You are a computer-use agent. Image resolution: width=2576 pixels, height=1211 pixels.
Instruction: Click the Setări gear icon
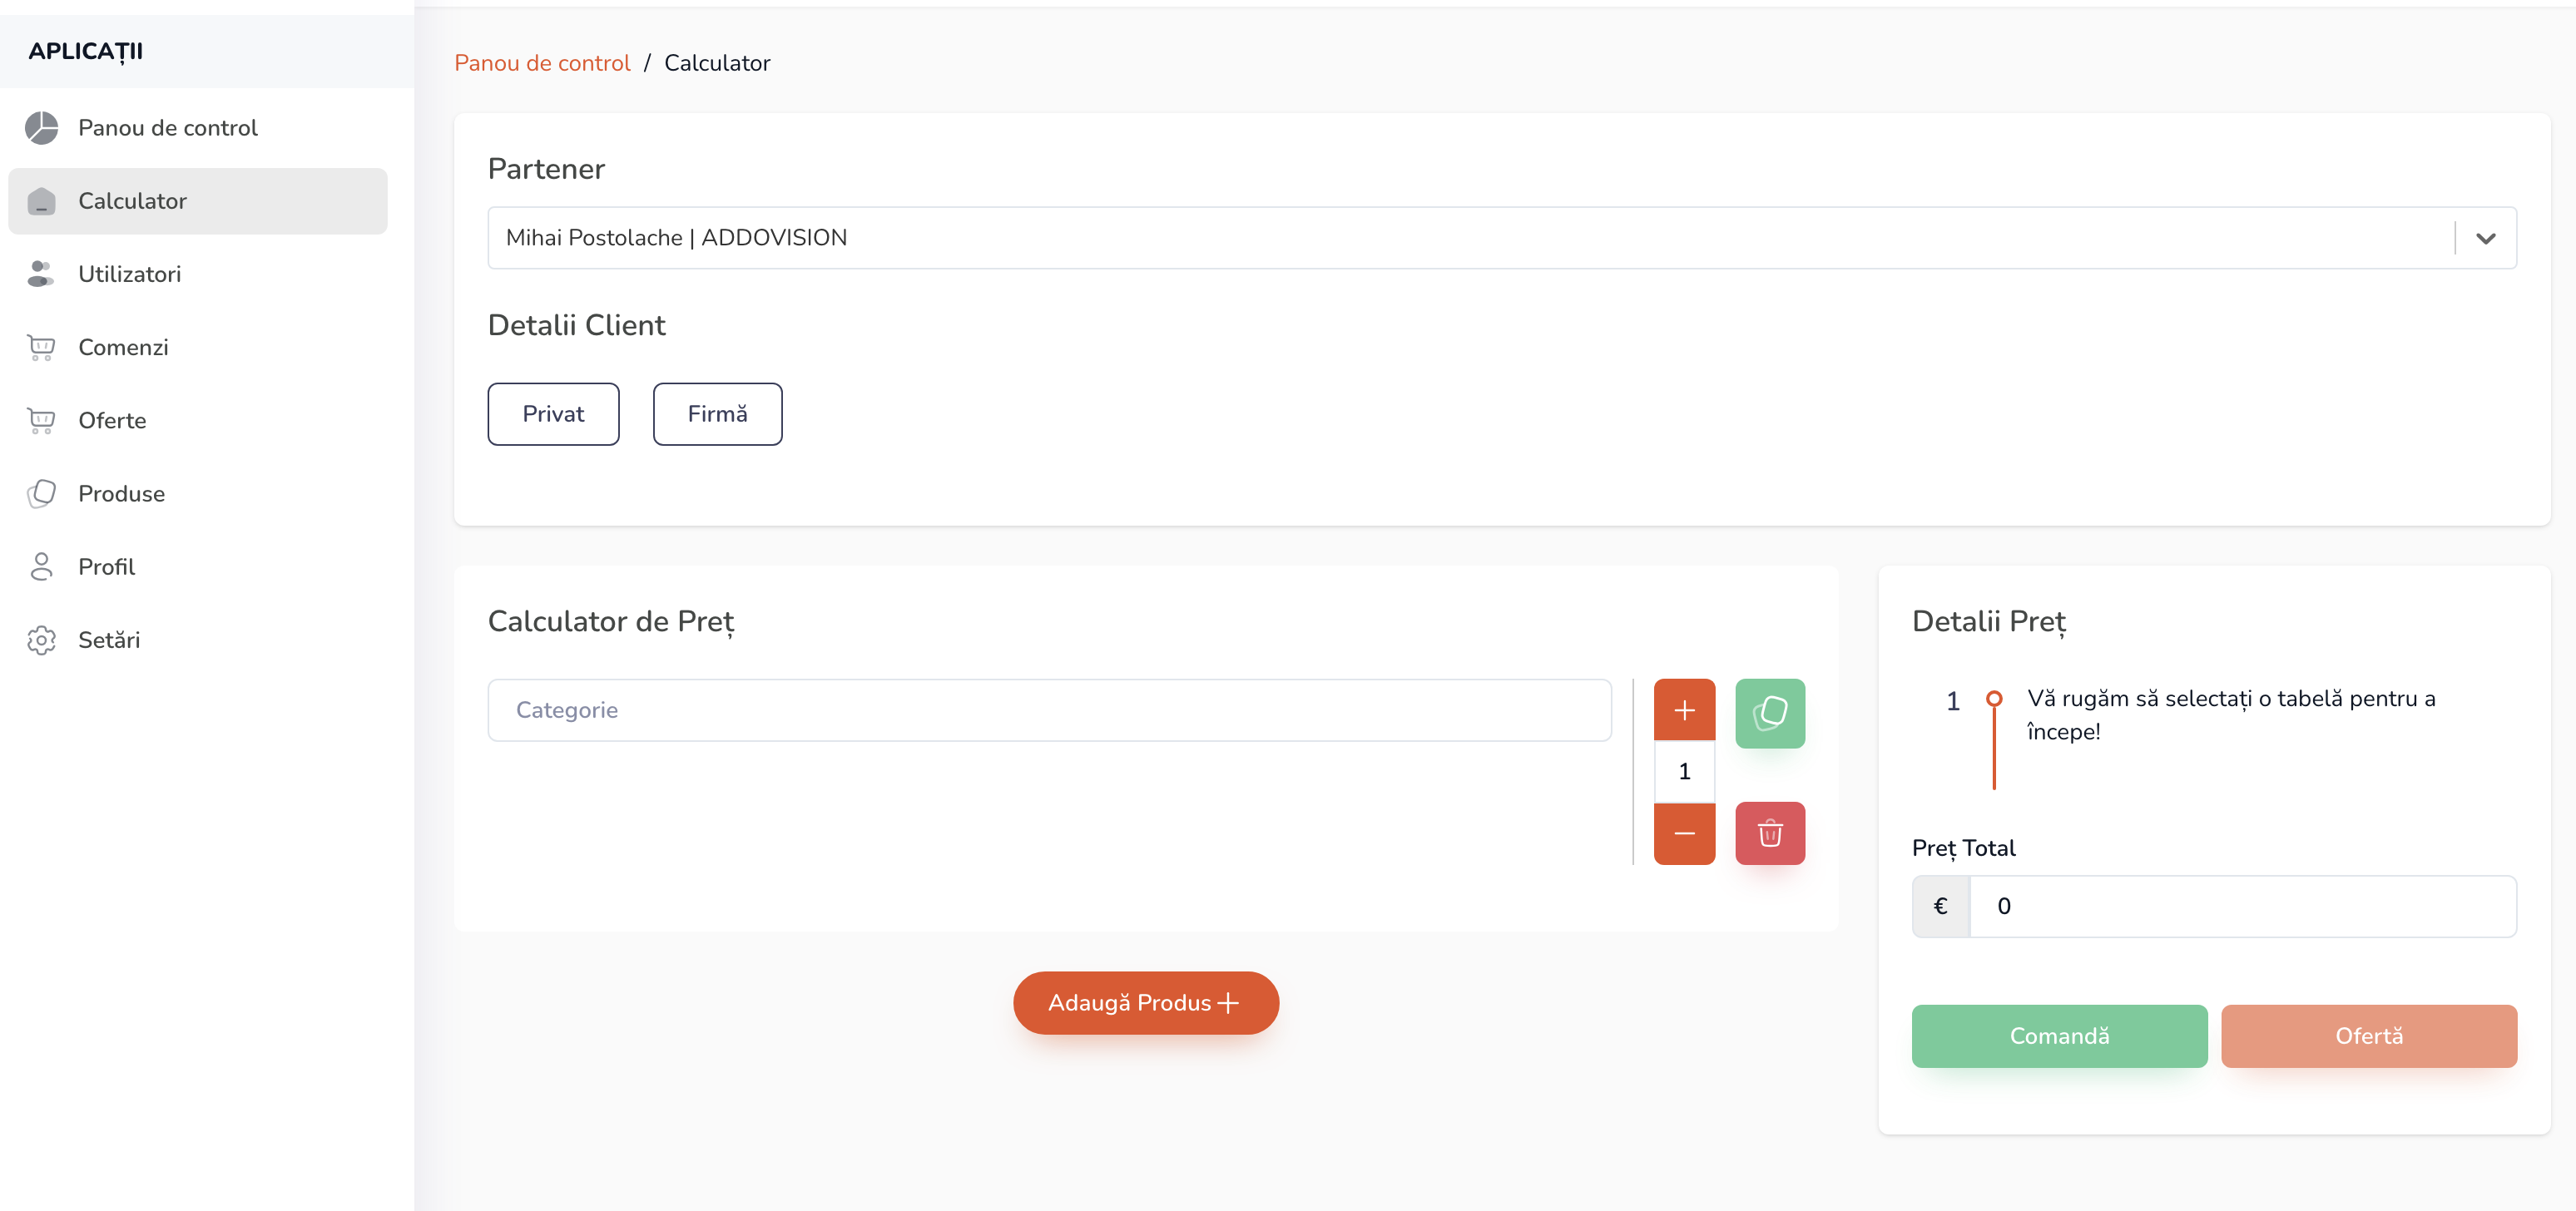point(41,640)
